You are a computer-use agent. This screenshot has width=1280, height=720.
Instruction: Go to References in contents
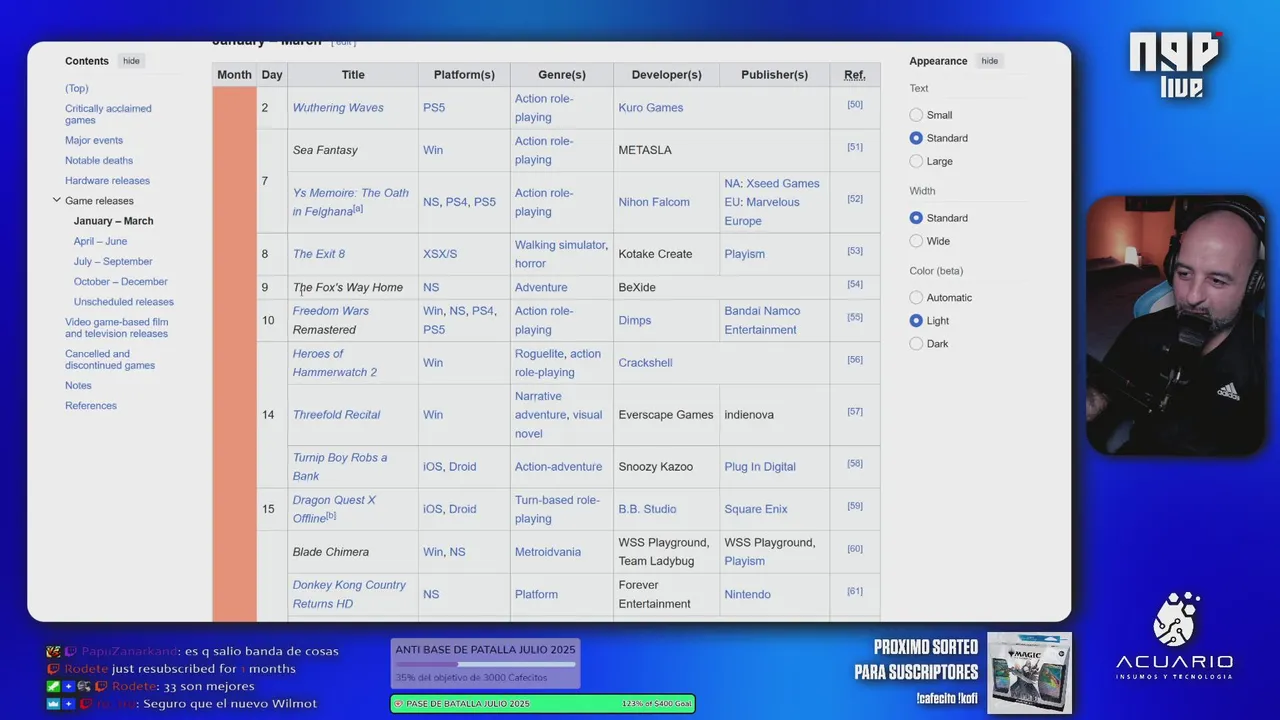[x=91, y=406]
